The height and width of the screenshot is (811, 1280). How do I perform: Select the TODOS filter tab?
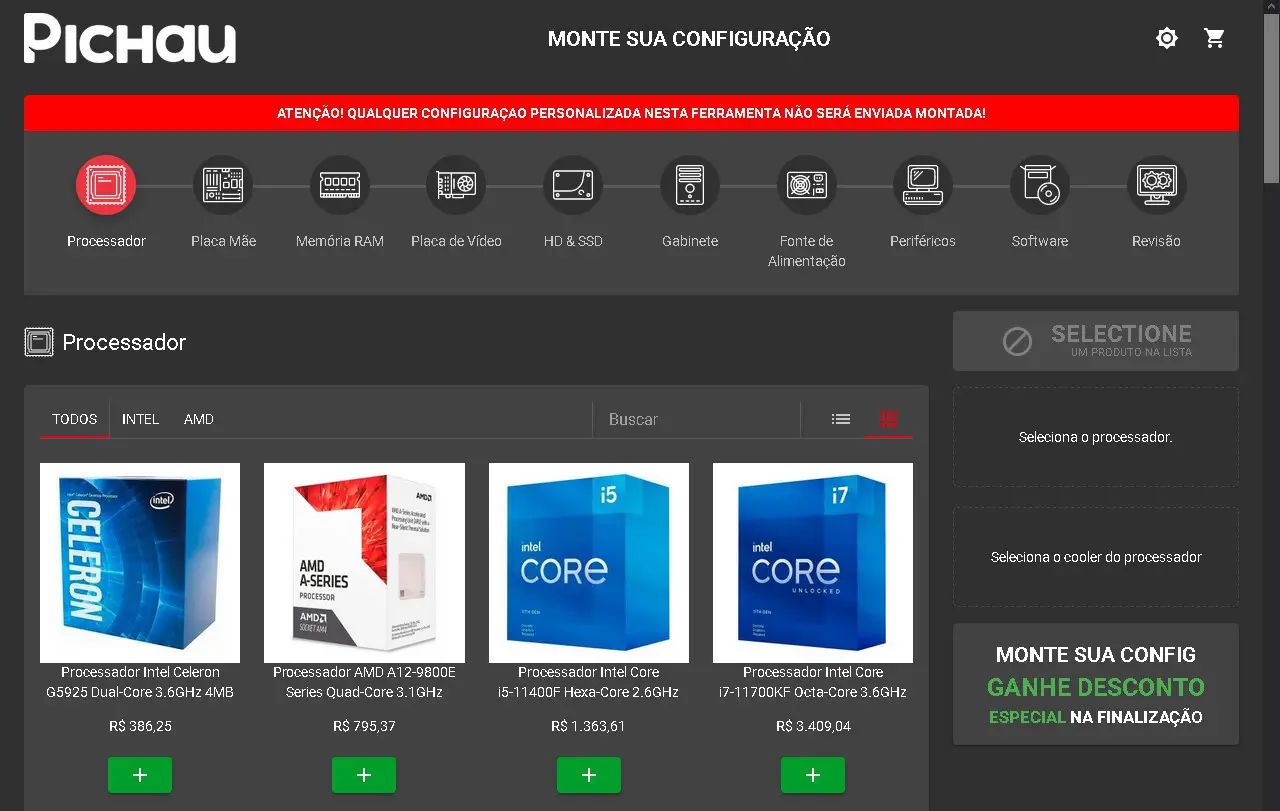click(x=75, y=419)
